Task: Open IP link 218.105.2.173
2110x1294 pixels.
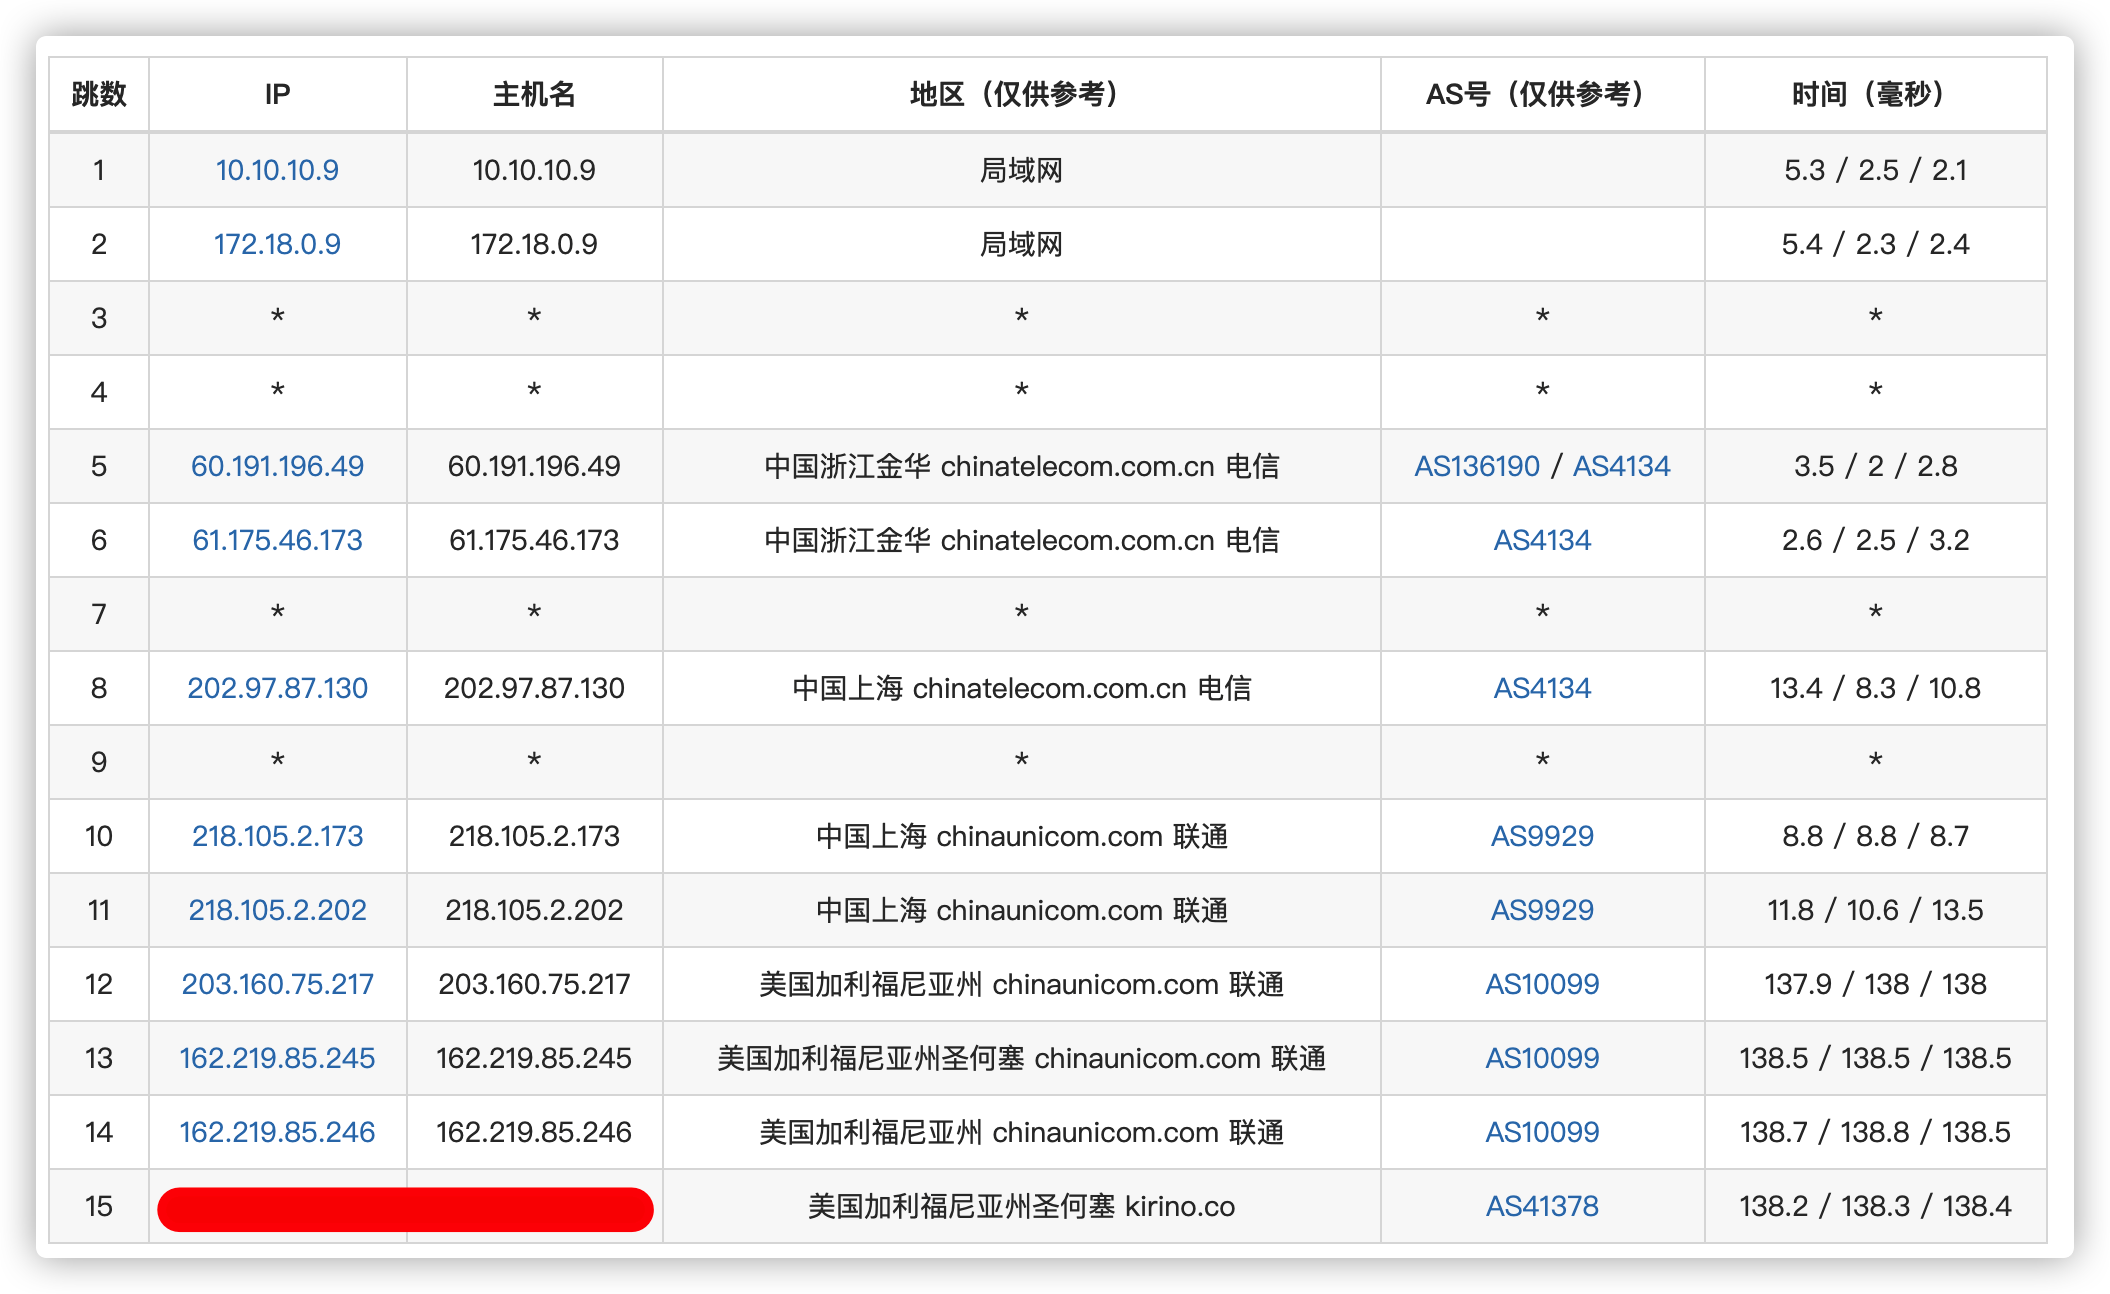Action: [x=277, y=836]
